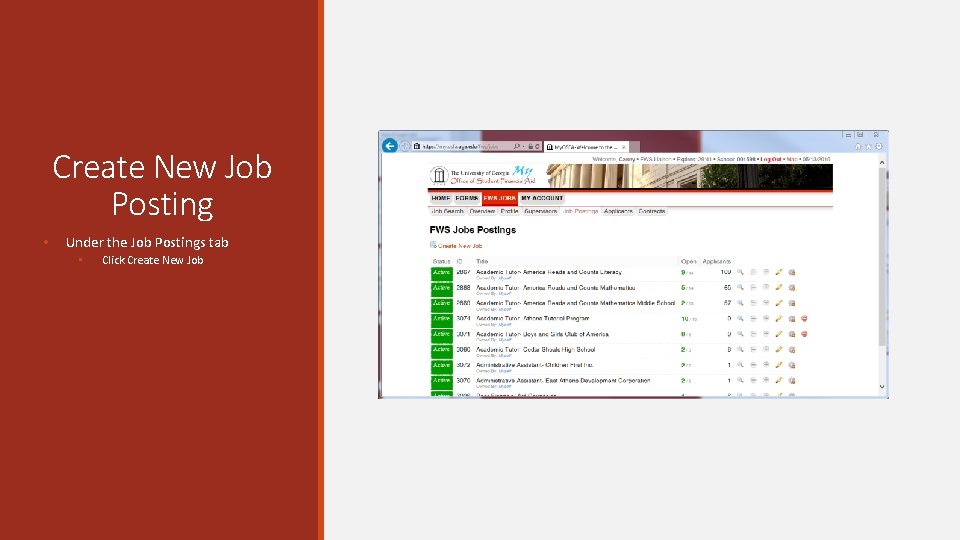Click the browser forward arrow button
This screenshot has width=960, height=540.
tap(405, 146)
